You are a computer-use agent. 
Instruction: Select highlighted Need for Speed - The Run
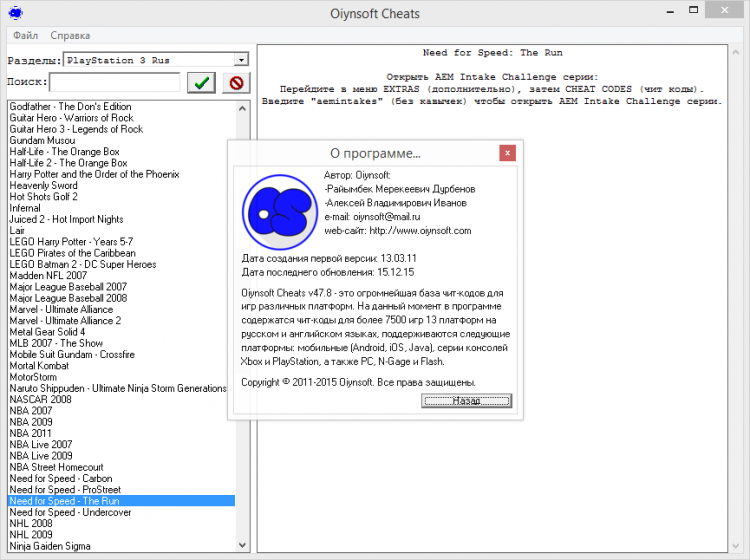click(122, 501)
